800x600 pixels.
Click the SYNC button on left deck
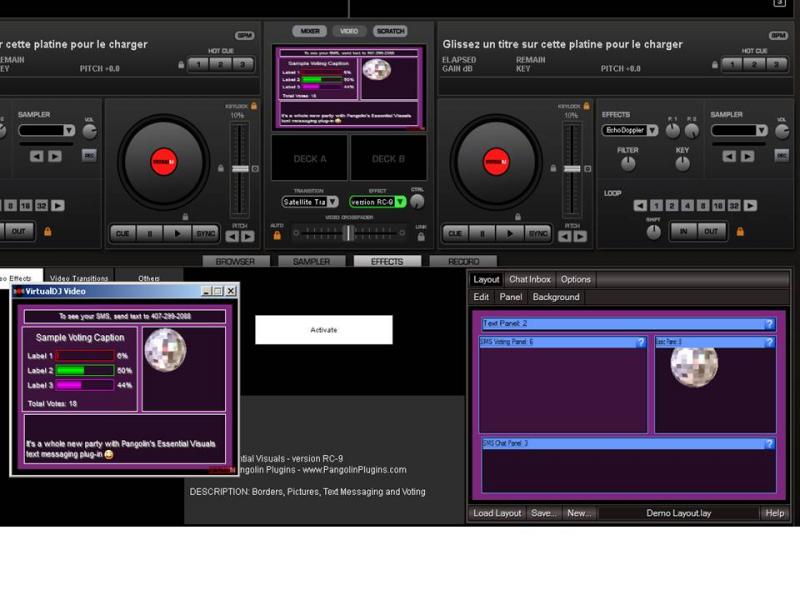point(206,233)
